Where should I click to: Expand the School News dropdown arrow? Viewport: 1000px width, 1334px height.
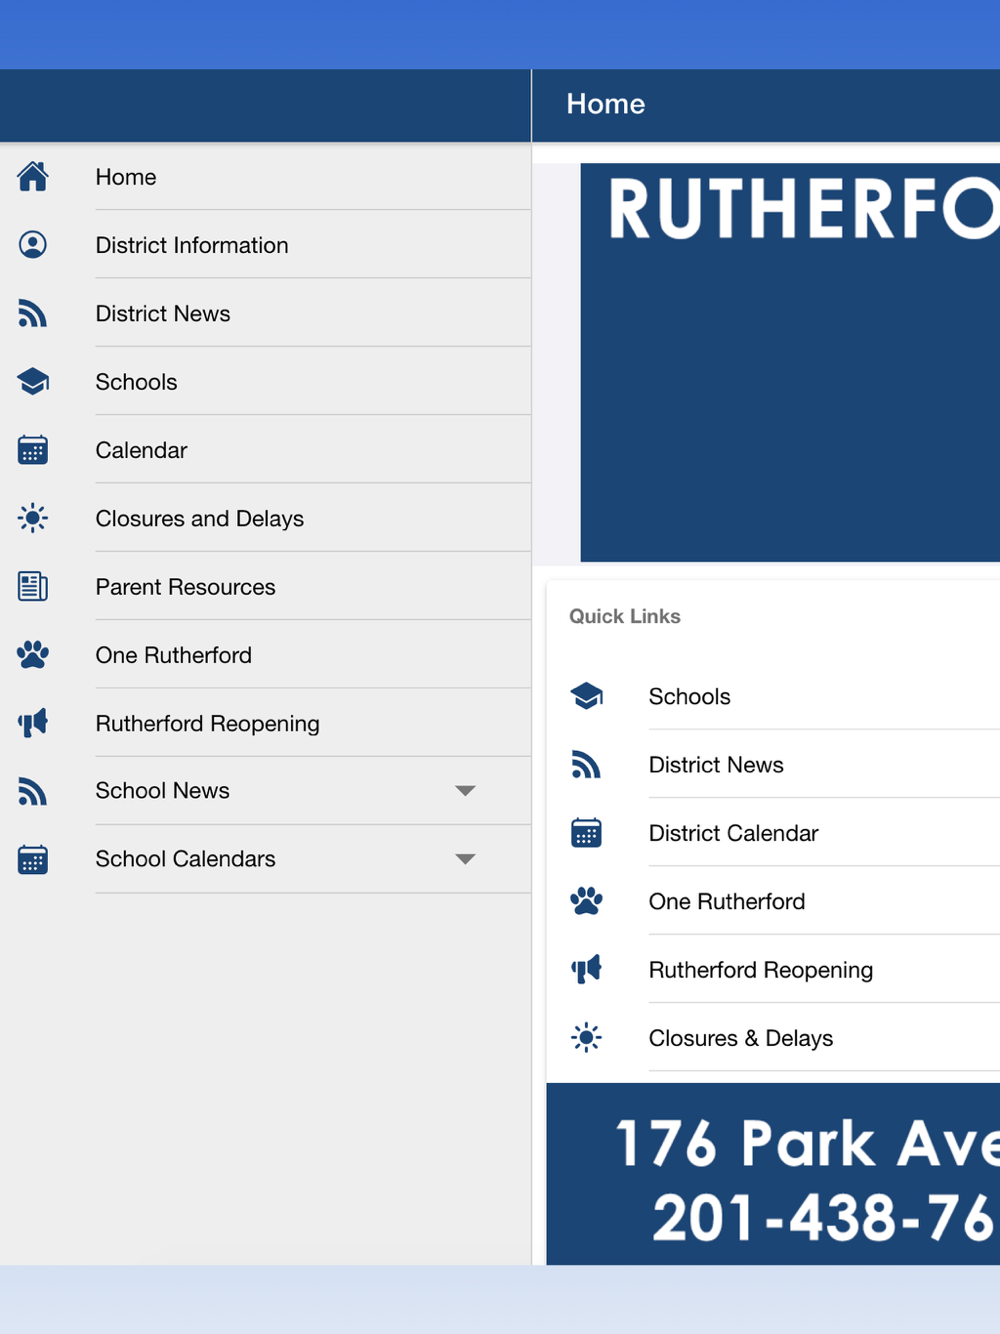(465, 791)
